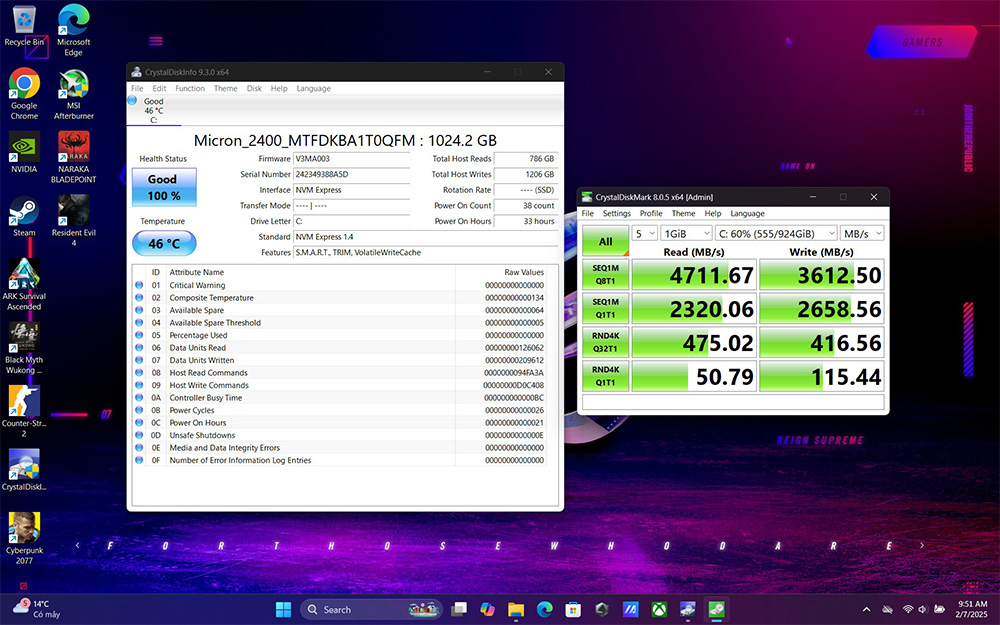Click the Good 100 % health status box
The width and height of the screenshot is (1000, 625).
(163, 187)
